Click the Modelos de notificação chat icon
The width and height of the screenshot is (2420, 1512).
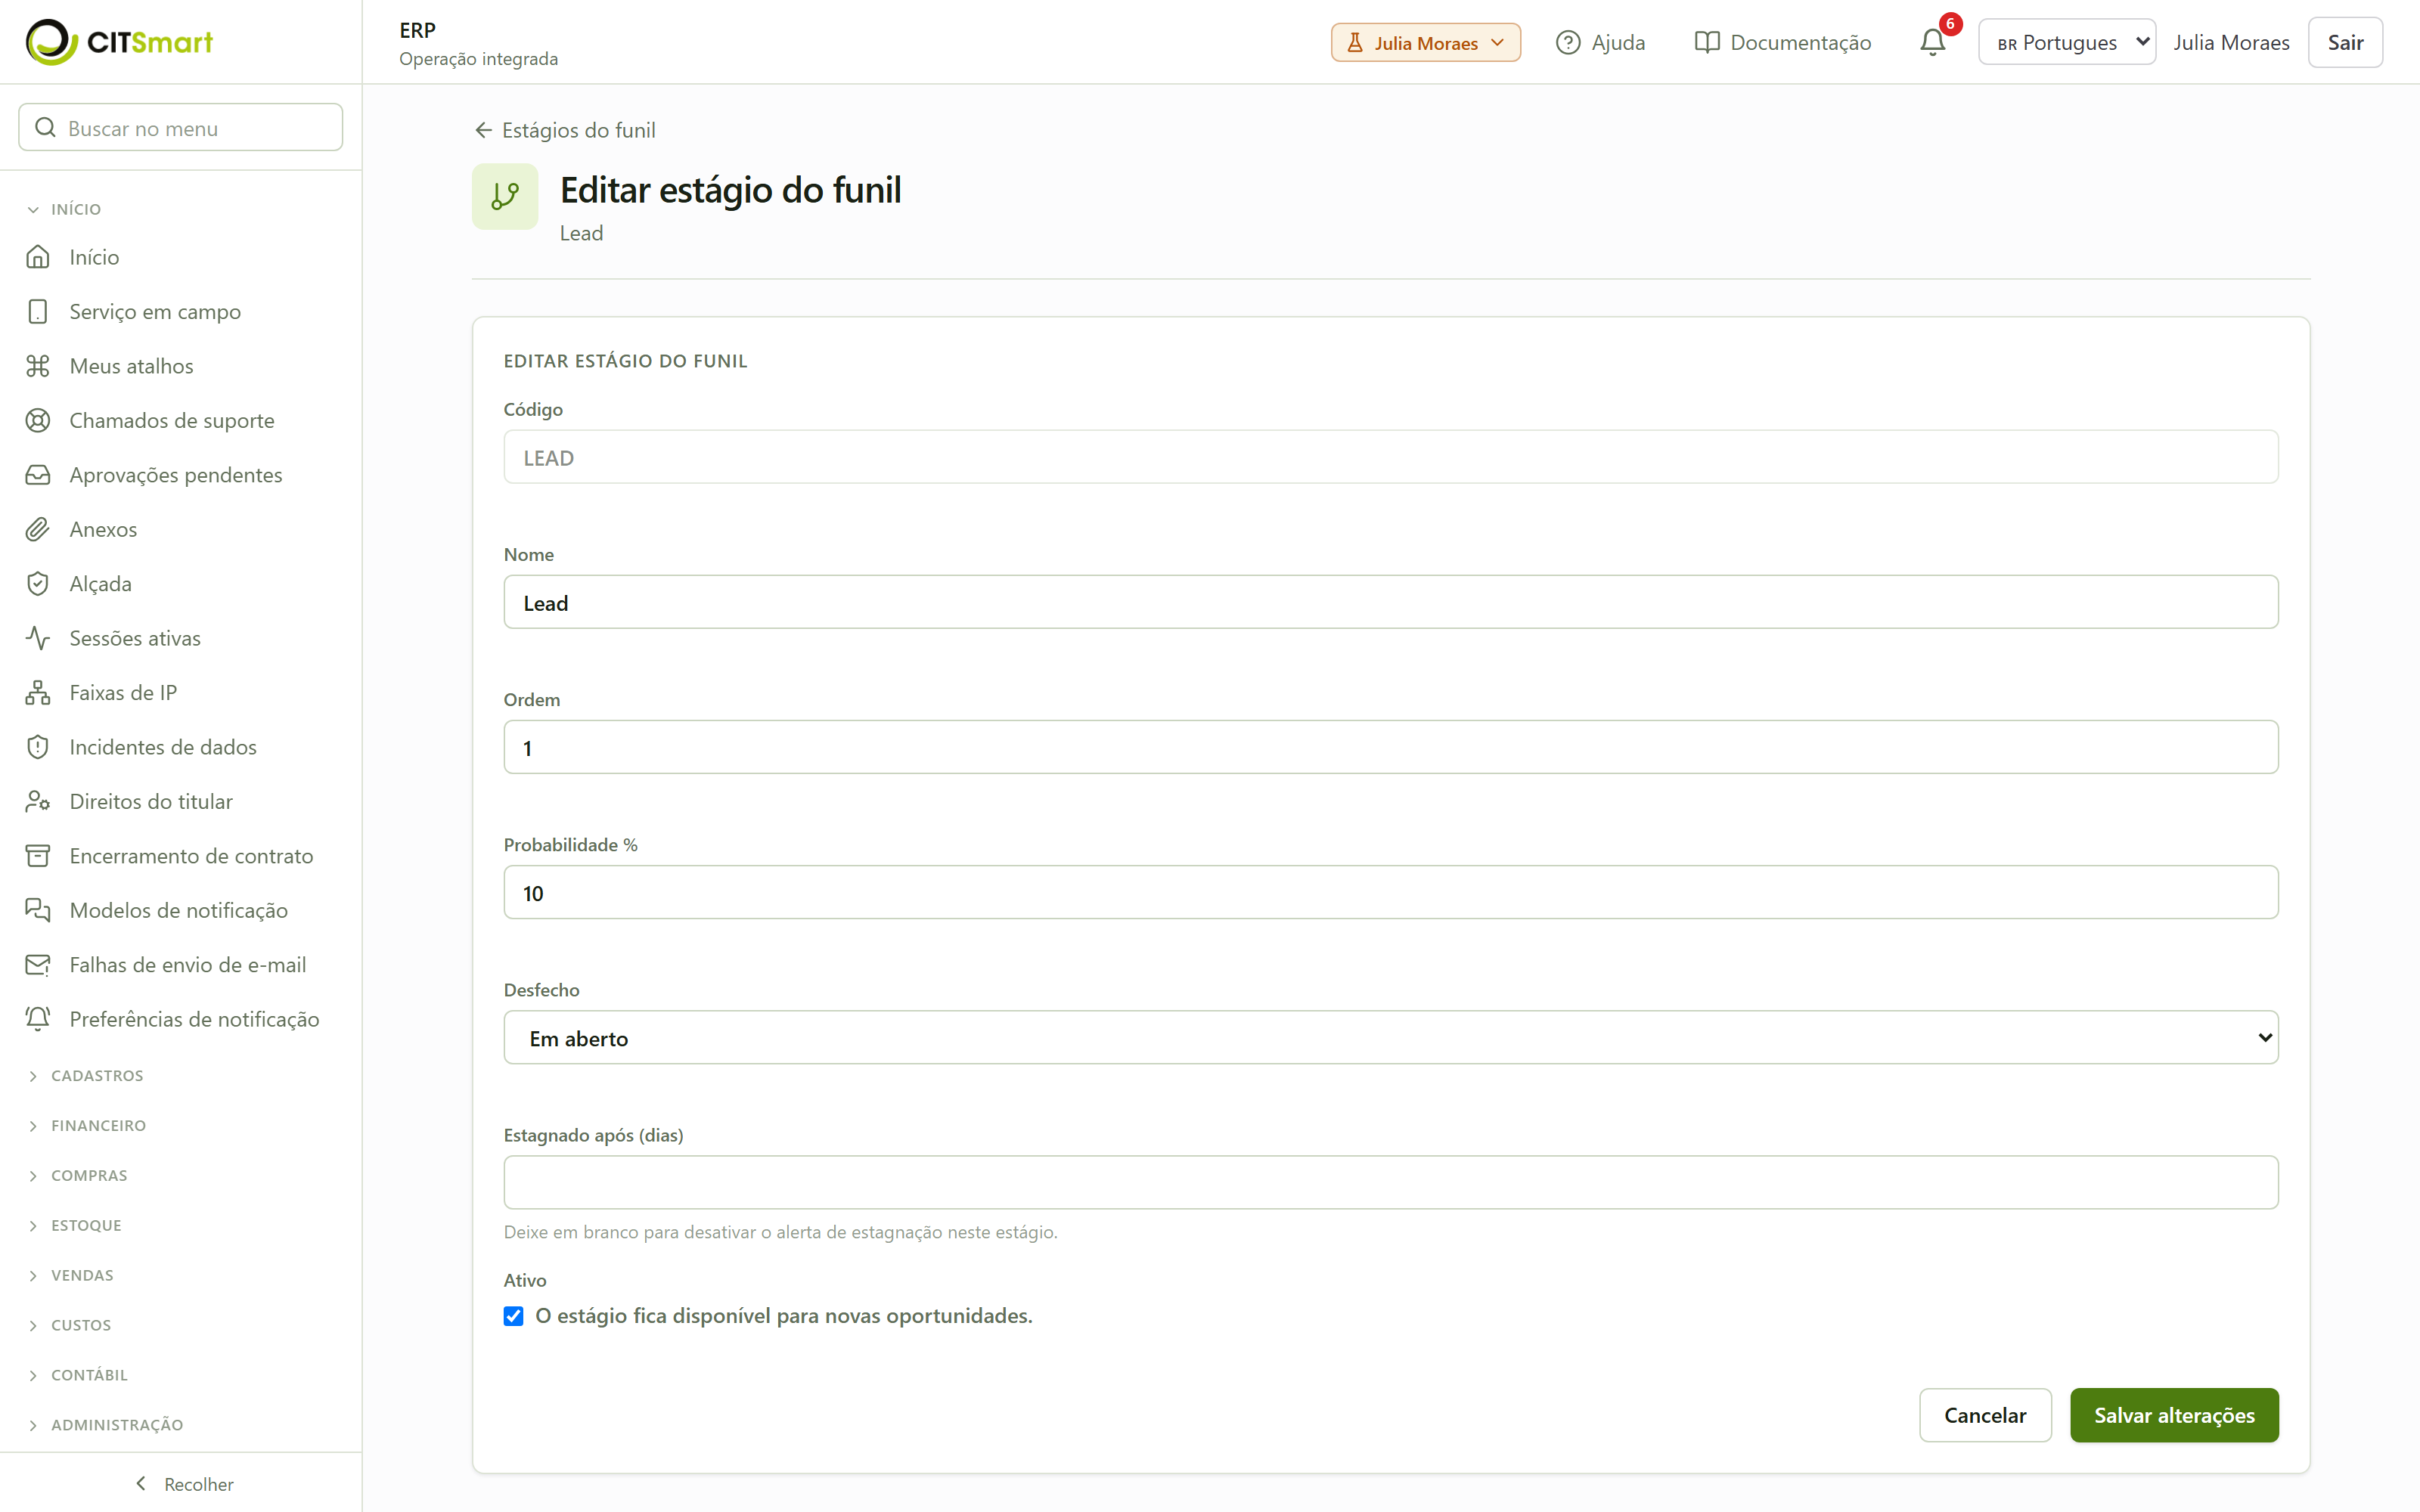tap(38, 910)
